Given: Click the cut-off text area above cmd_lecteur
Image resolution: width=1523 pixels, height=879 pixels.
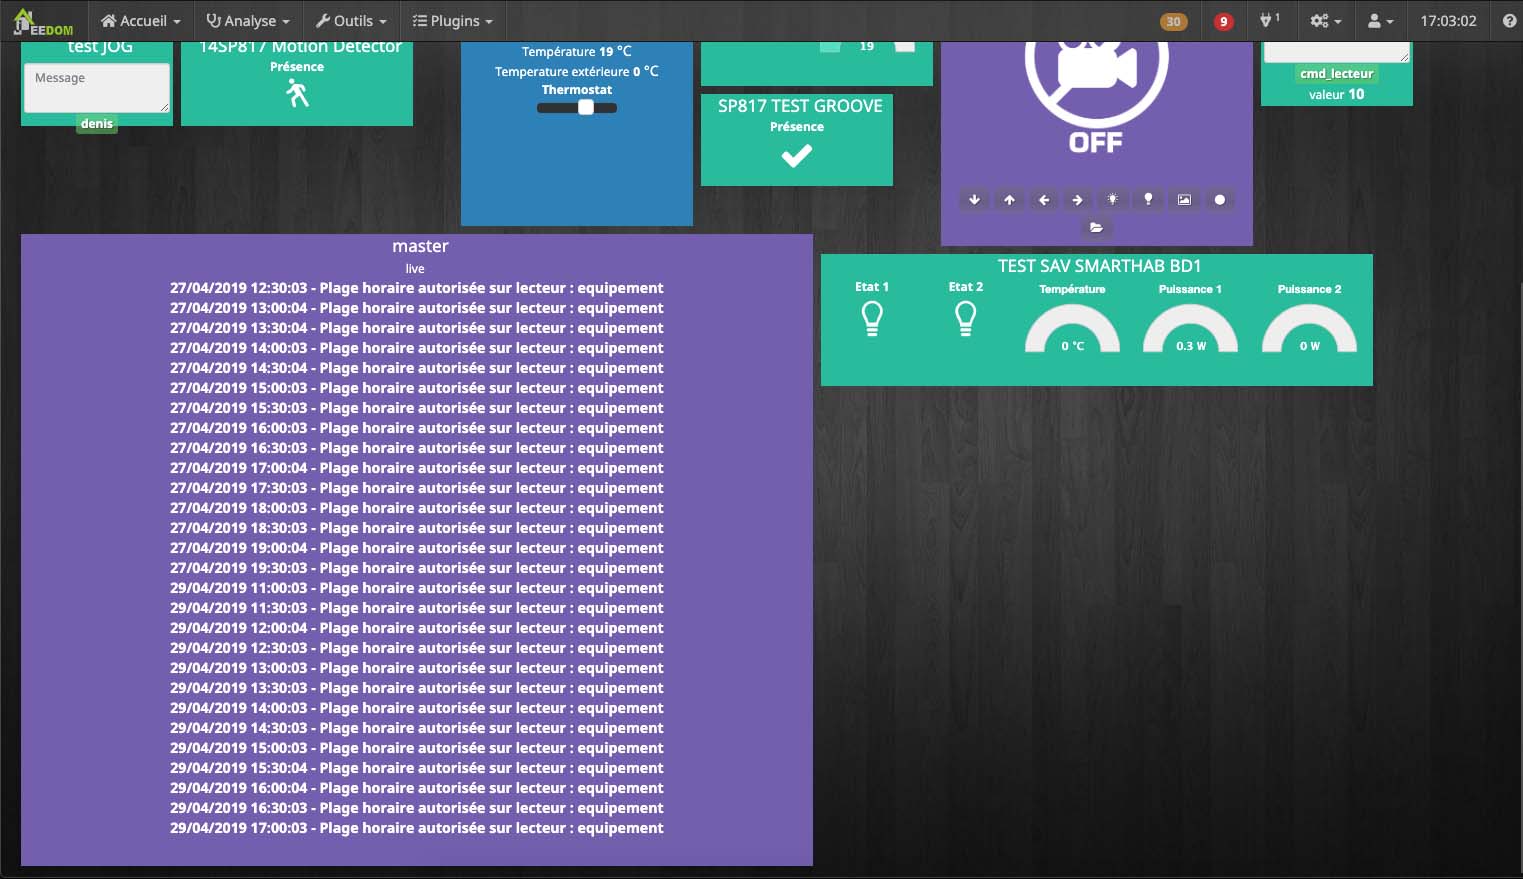Looking at the screenshot, I should tap(1337, 52).
